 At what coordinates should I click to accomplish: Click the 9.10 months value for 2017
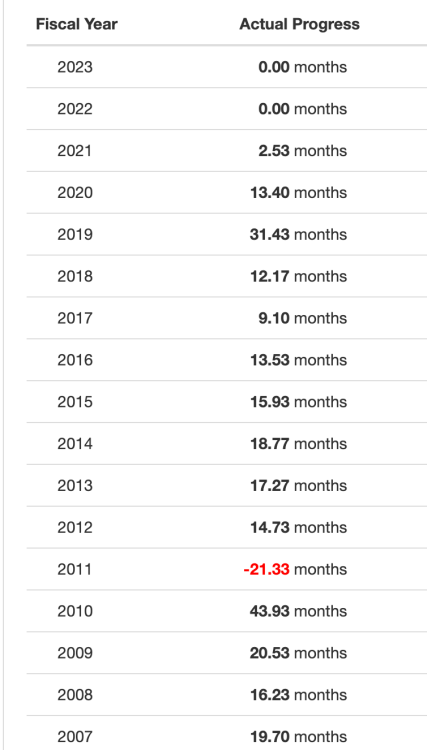pos(302,318)
